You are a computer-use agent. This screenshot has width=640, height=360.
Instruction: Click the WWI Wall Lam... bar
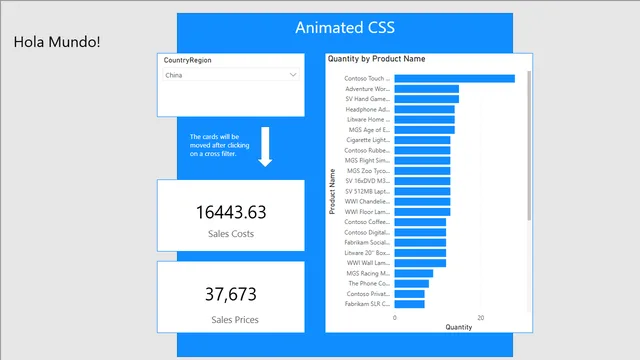(420, 263)
